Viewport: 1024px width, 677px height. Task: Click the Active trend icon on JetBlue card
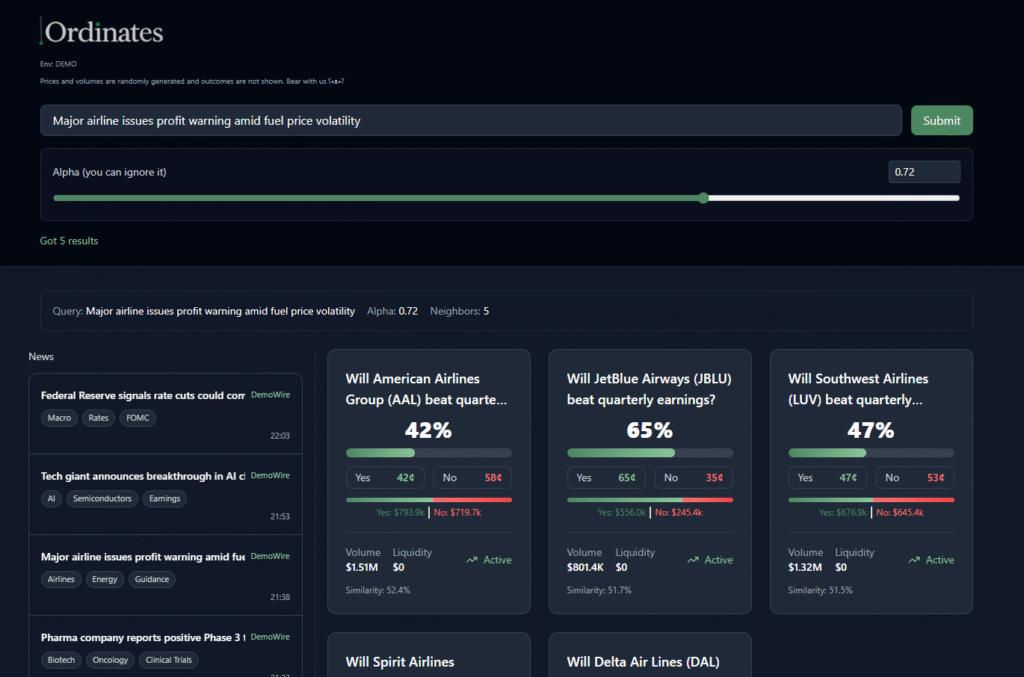(x=693, y=560)
